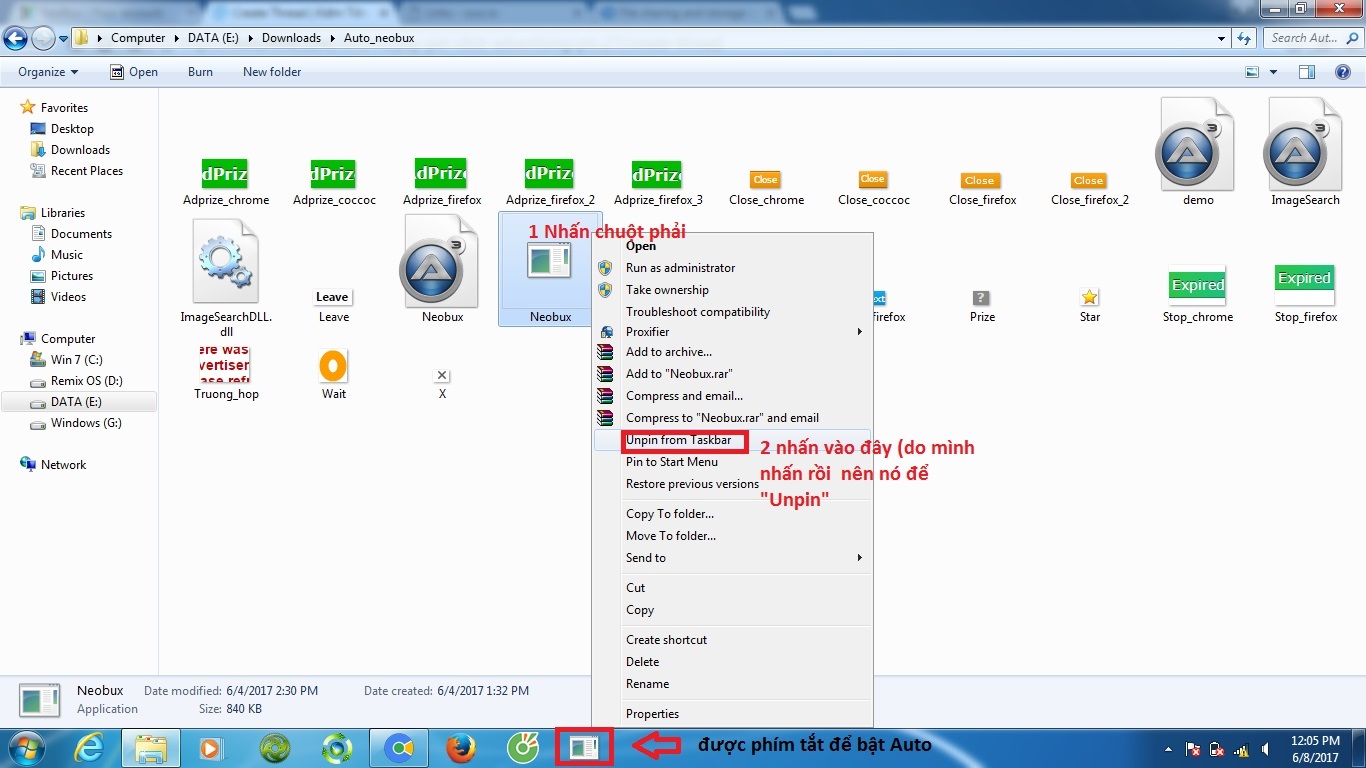Image resolution: width=1366 pixels, height=768 pixels.
Task: Click the Downloads breadcrumb segment
Action: (291, 38)
